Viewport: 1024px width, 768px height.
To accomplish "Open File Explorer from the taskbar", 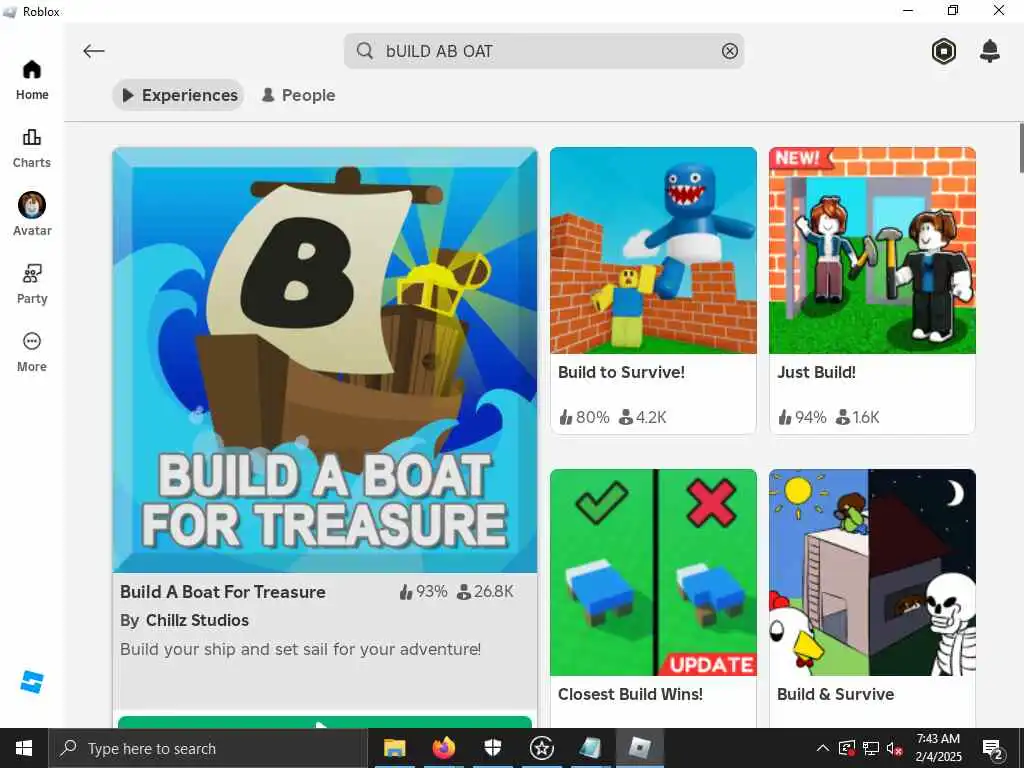I will 394,748.
